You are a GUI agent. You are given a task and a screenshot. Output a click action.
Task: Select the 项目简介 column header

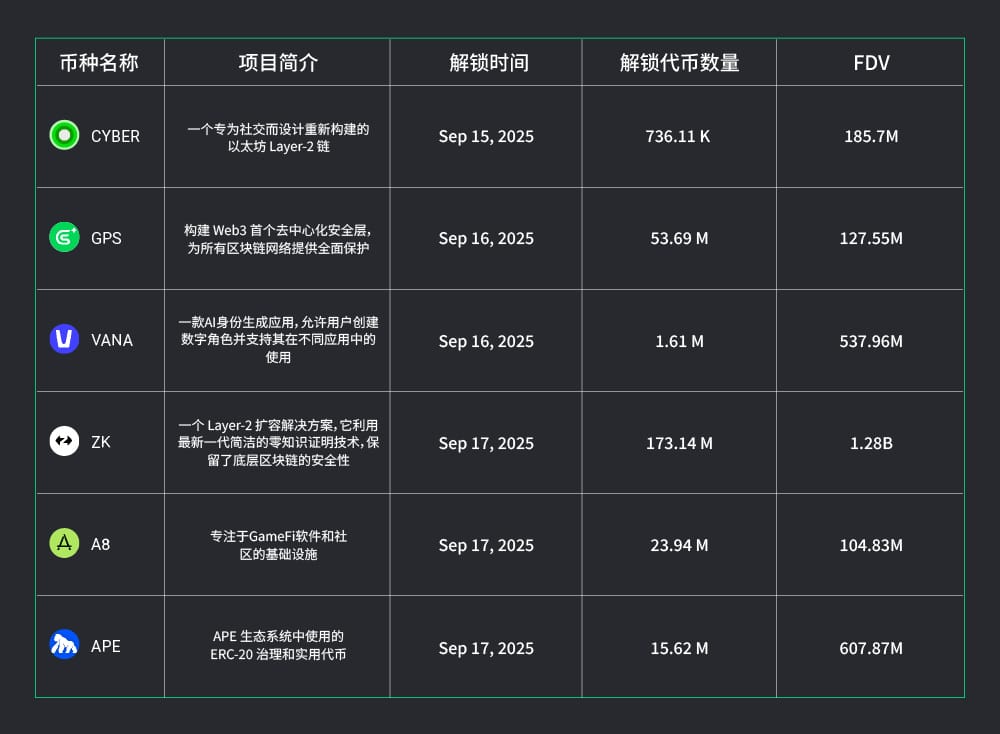point(278,63)
